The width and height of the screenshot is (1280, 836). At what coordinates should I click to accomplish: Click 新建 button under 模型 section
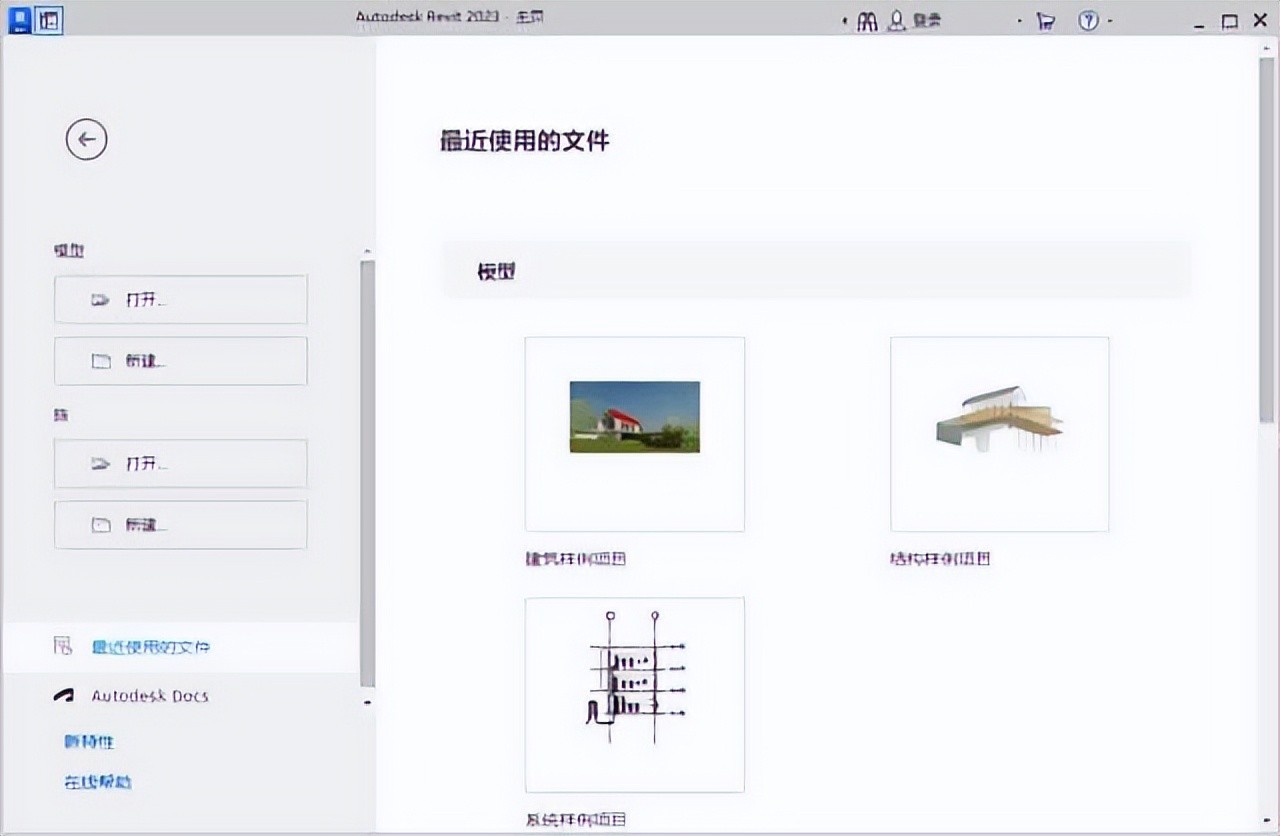(x=181, y=361)
